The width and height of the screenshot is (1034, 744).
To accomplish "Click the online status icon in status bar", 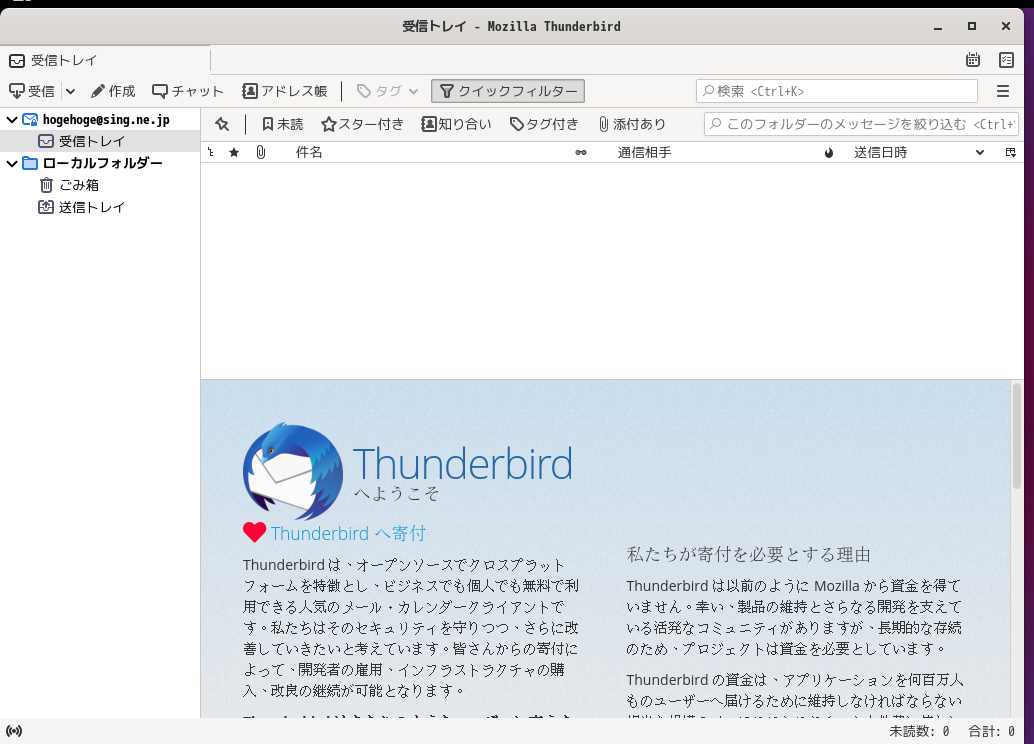I will click(x=14, y=731).
